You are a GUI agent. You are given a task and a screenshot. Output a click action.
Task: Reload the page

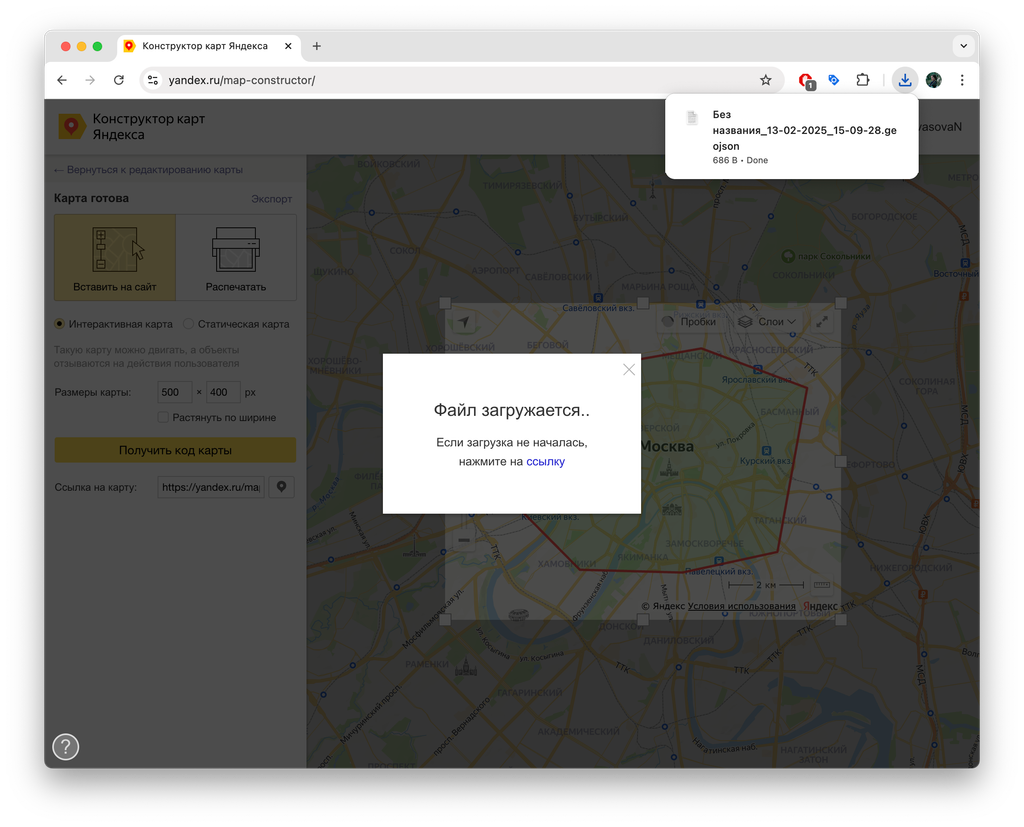pyautogui.click(x=118, y=80)
